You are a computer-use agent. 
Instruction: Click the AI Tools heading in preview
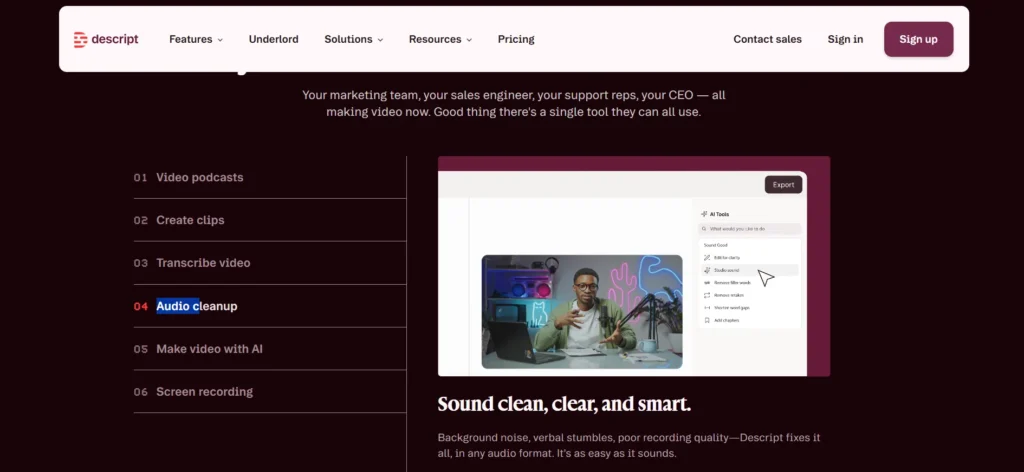[719, 214]
